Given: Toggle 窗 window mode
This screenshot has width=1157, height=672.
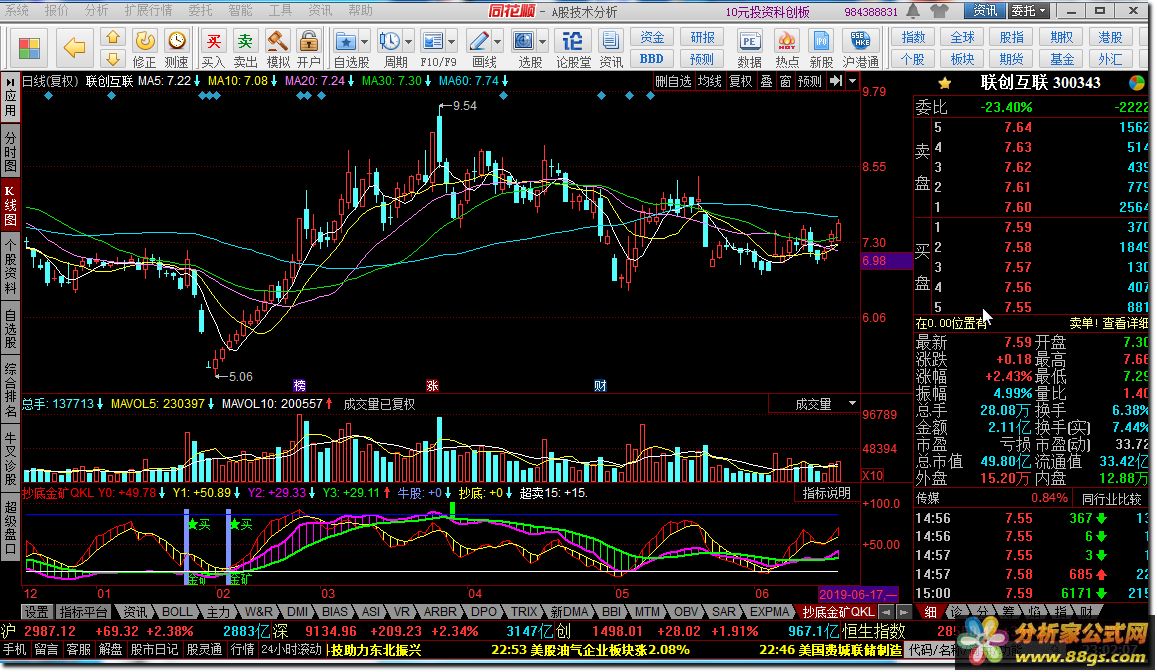Looking at the screenshot, I should [x=785, y=81].
